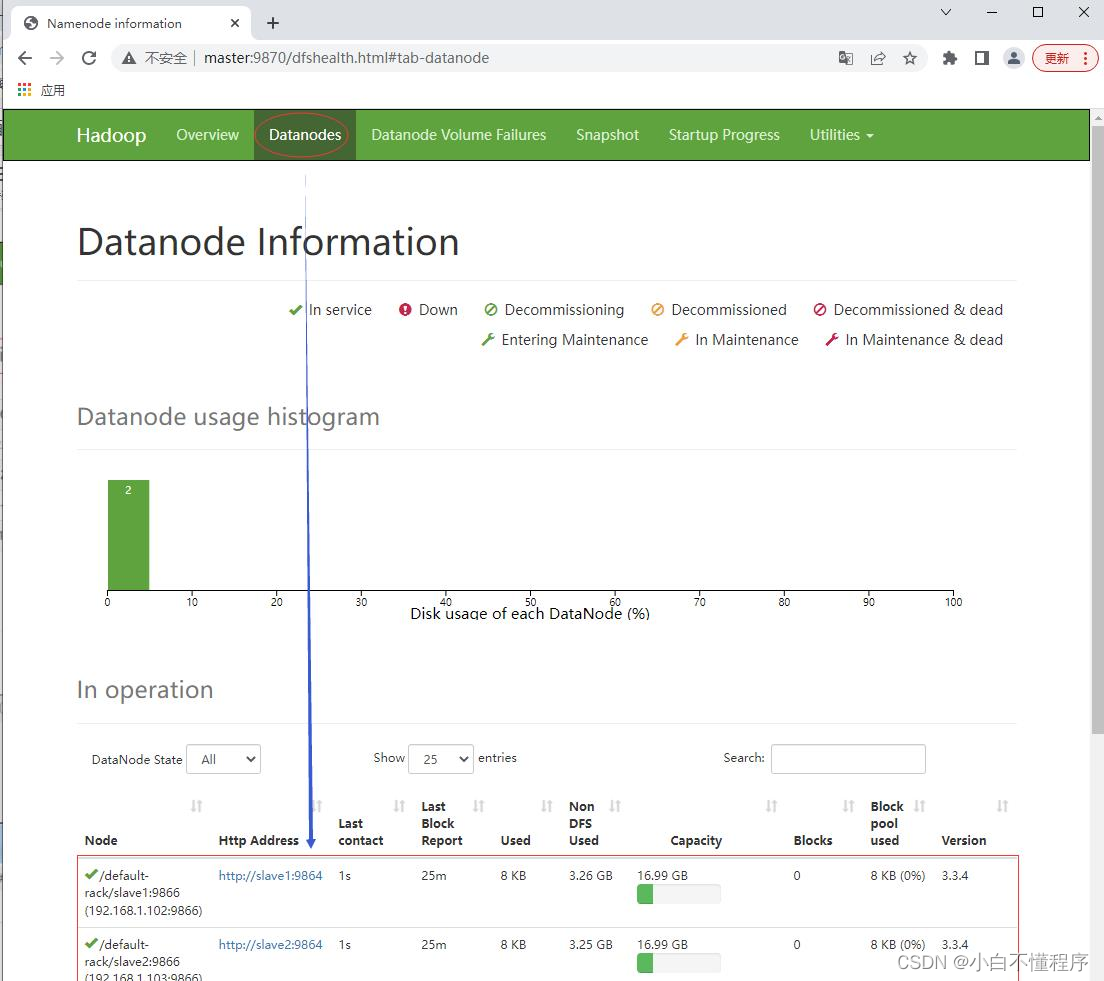Select the Datanodes tab
Viewport: 1104px width, 981px height.
tap(305, 135)
